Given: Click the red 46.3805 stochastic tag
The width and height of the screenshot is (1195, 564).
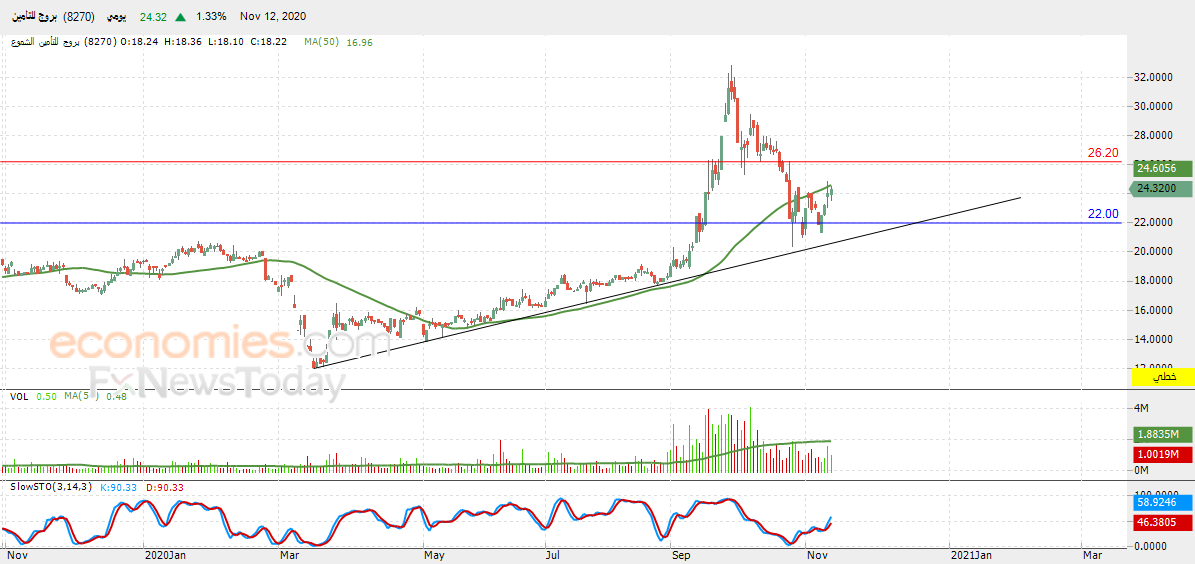Looking at the screenshot, I should tap(1163, 523).
